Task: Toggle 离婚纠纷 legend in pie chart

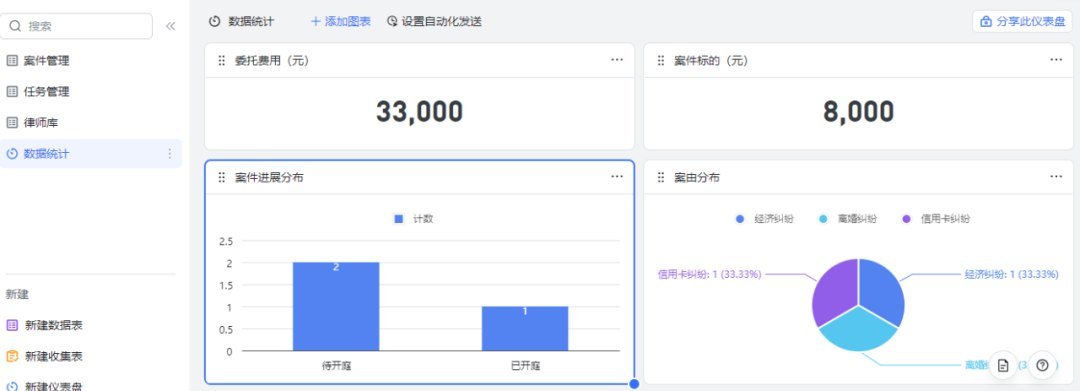Action: pyautogui.click(x=848, y=219)
